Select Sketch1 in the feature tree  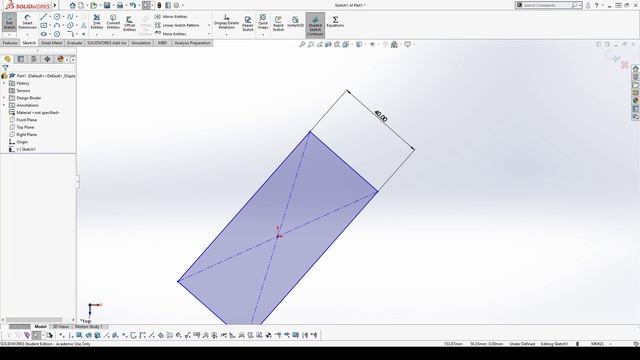click(x=22, y=149)
